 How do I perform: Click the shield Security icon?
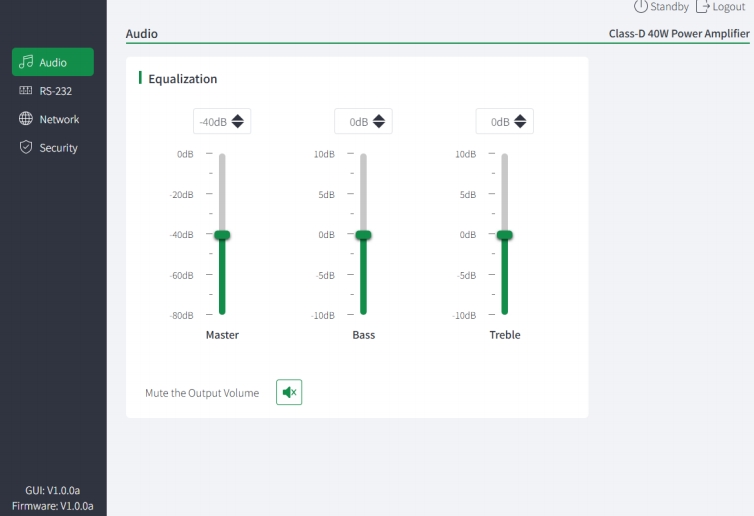point(26,147)
